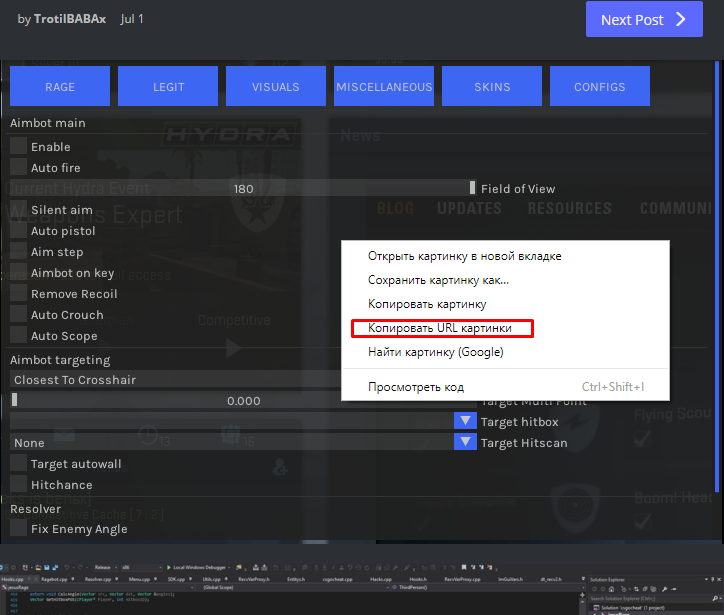The image size is (724, 615).
Task: Check the Fix Enemy Angle option
Action: (x=18, y=528)
